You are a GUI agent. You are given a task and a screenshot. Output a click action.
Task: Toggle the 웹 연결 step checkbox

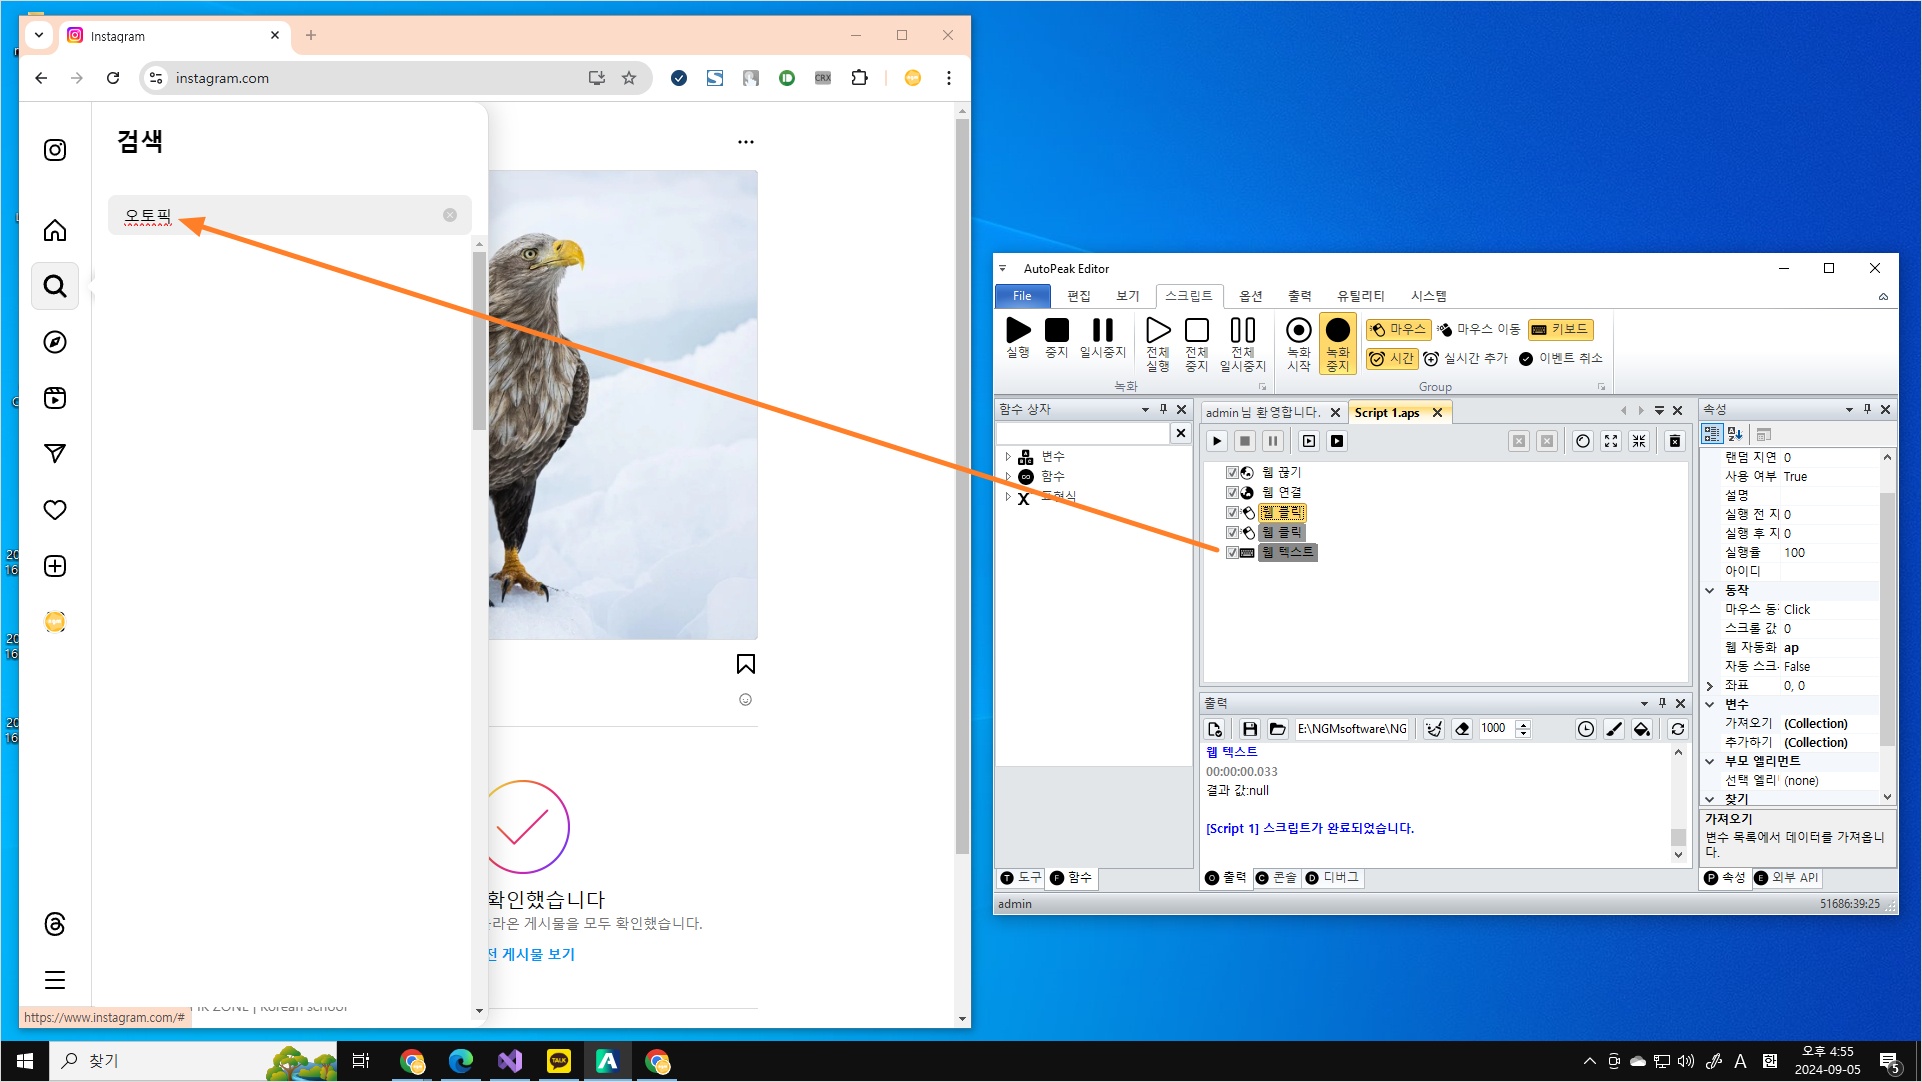1232,492
